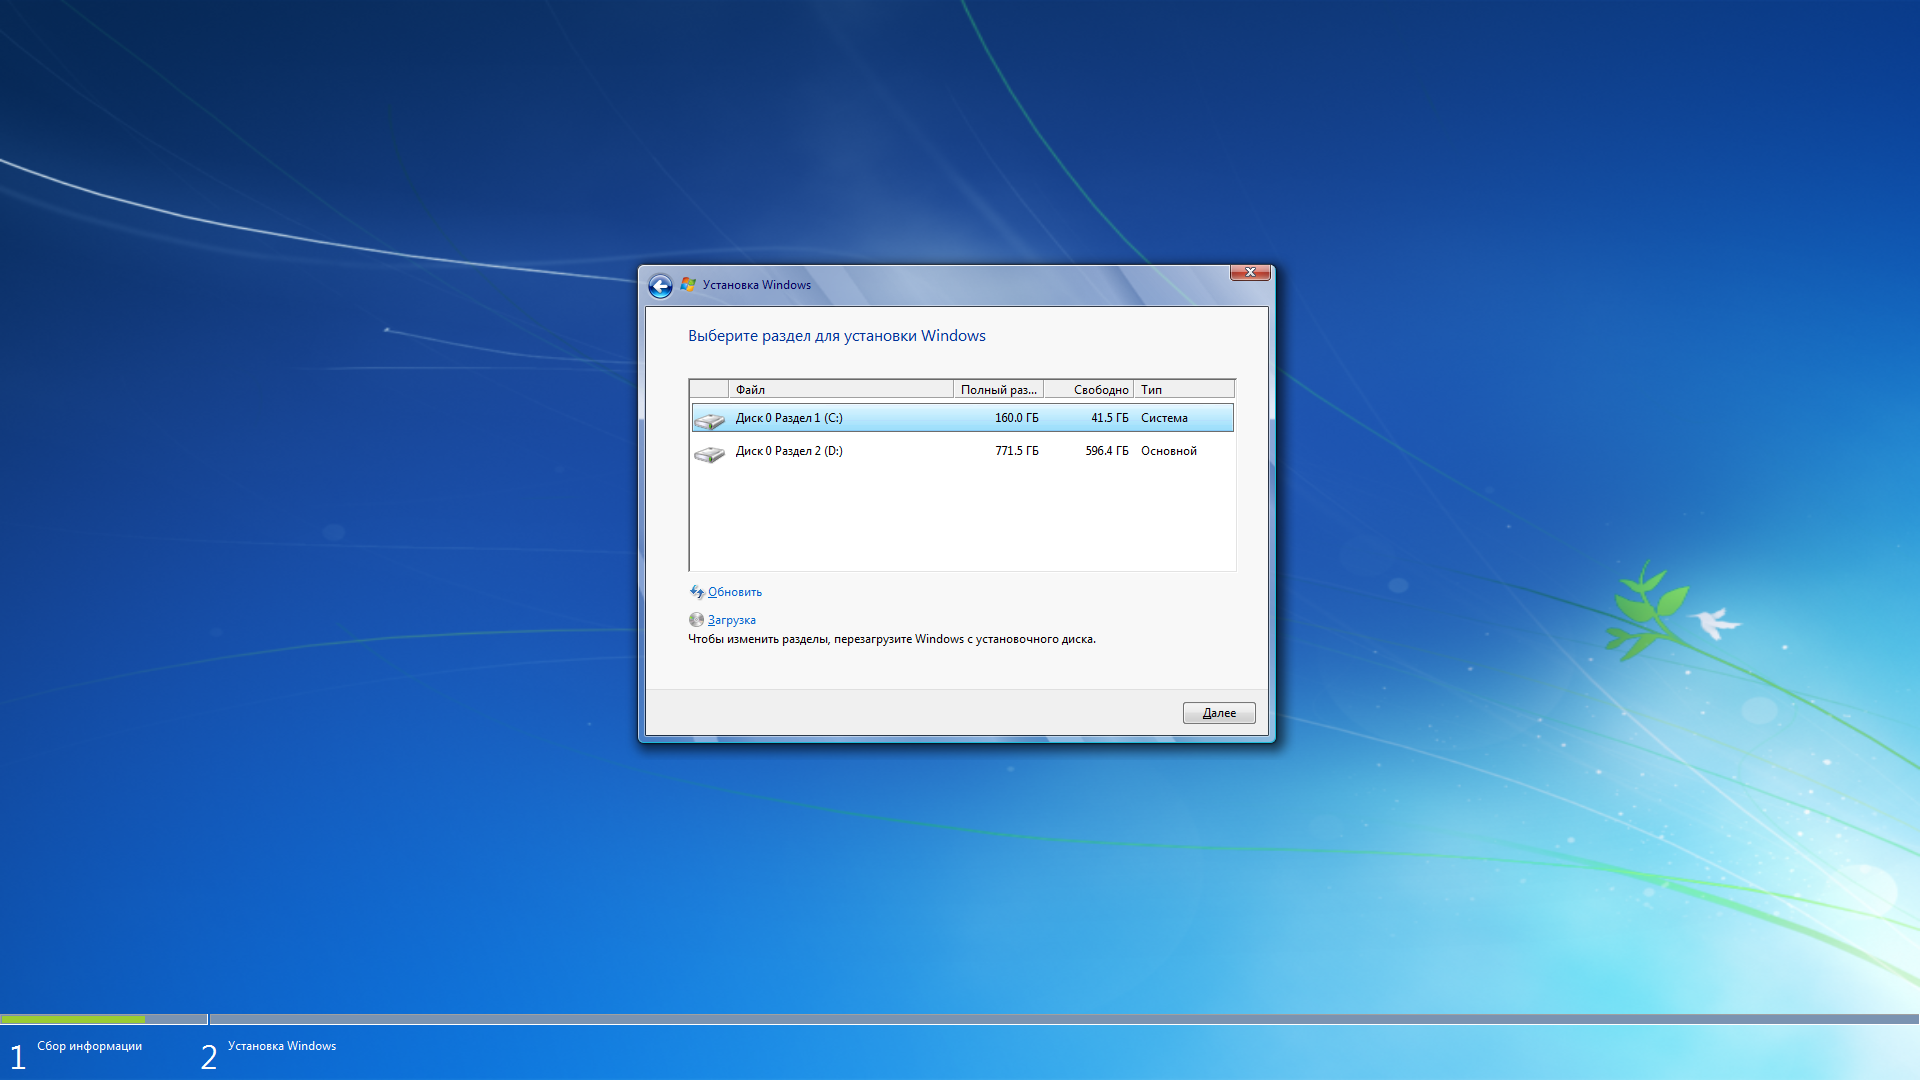Screen dimensions: 1920x1080
Task: Click the 41.5 ГБ free space cell
Action: pyautogui.click(x=1110, y=418)
